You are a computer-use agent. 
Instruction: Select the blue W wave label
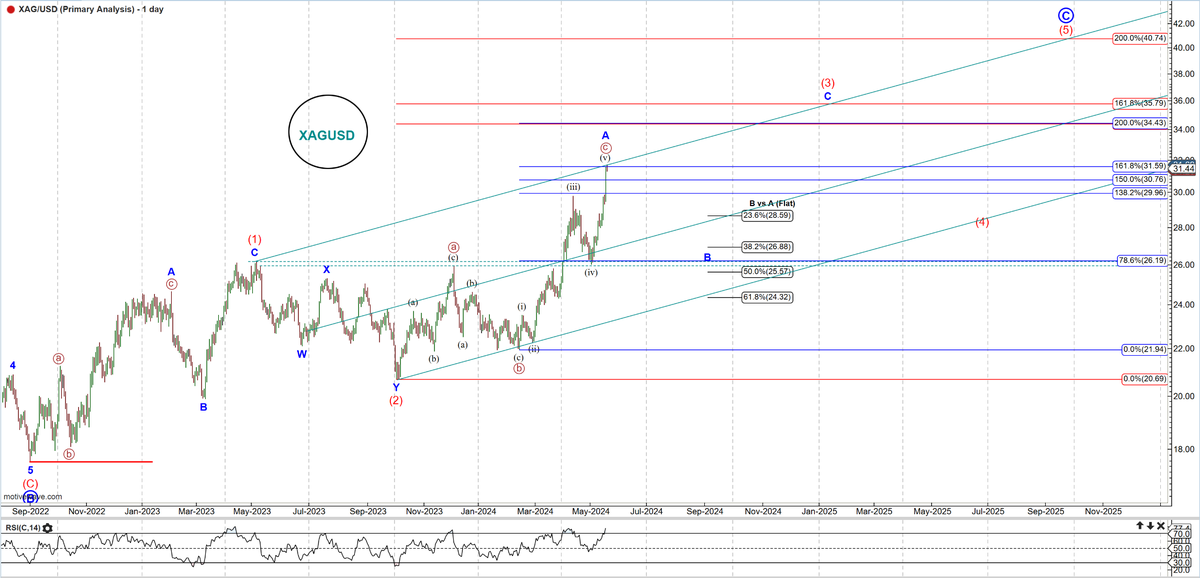301,354
